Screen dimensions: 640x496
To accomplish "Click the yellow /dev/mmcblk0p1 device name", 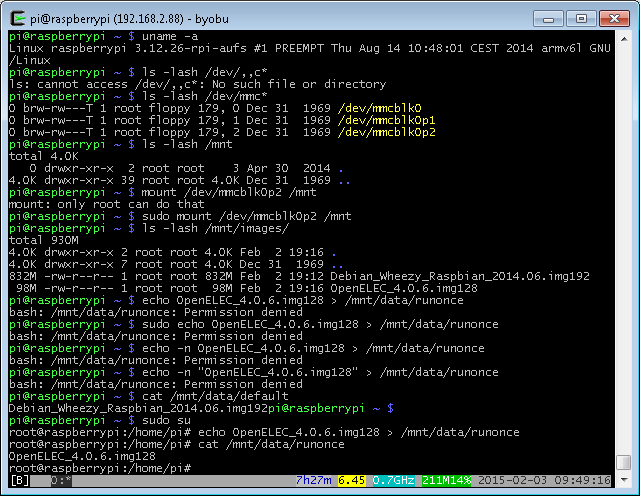I will click(387, 120).
